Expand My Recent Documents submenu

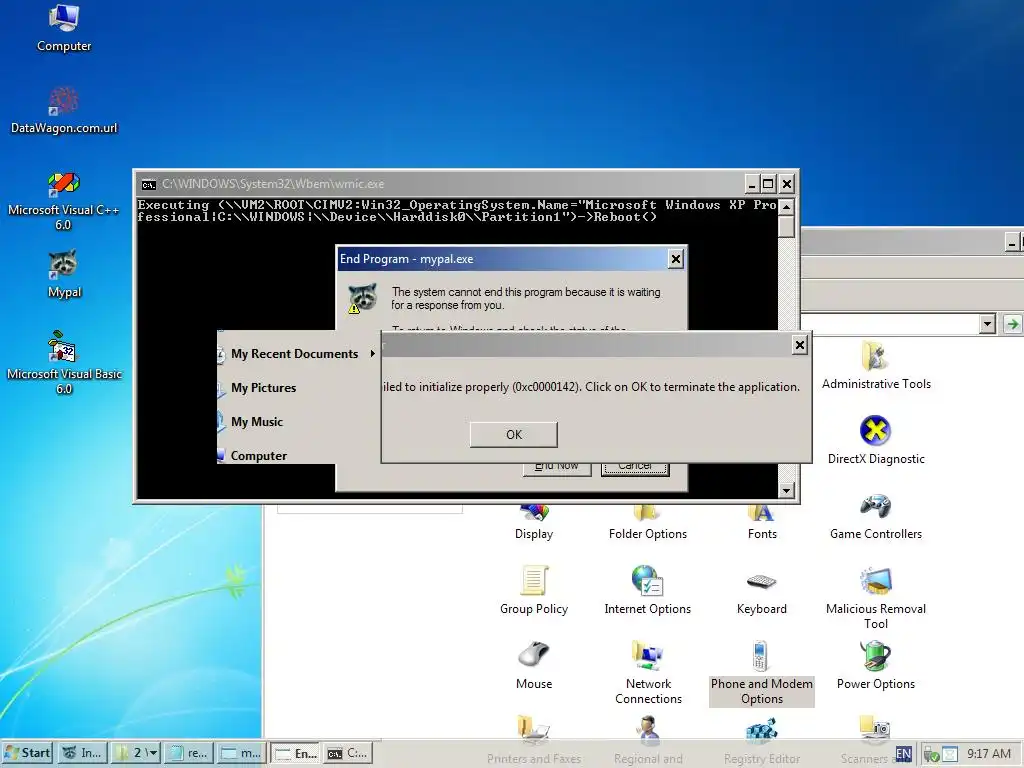click(x=297, y=353)
